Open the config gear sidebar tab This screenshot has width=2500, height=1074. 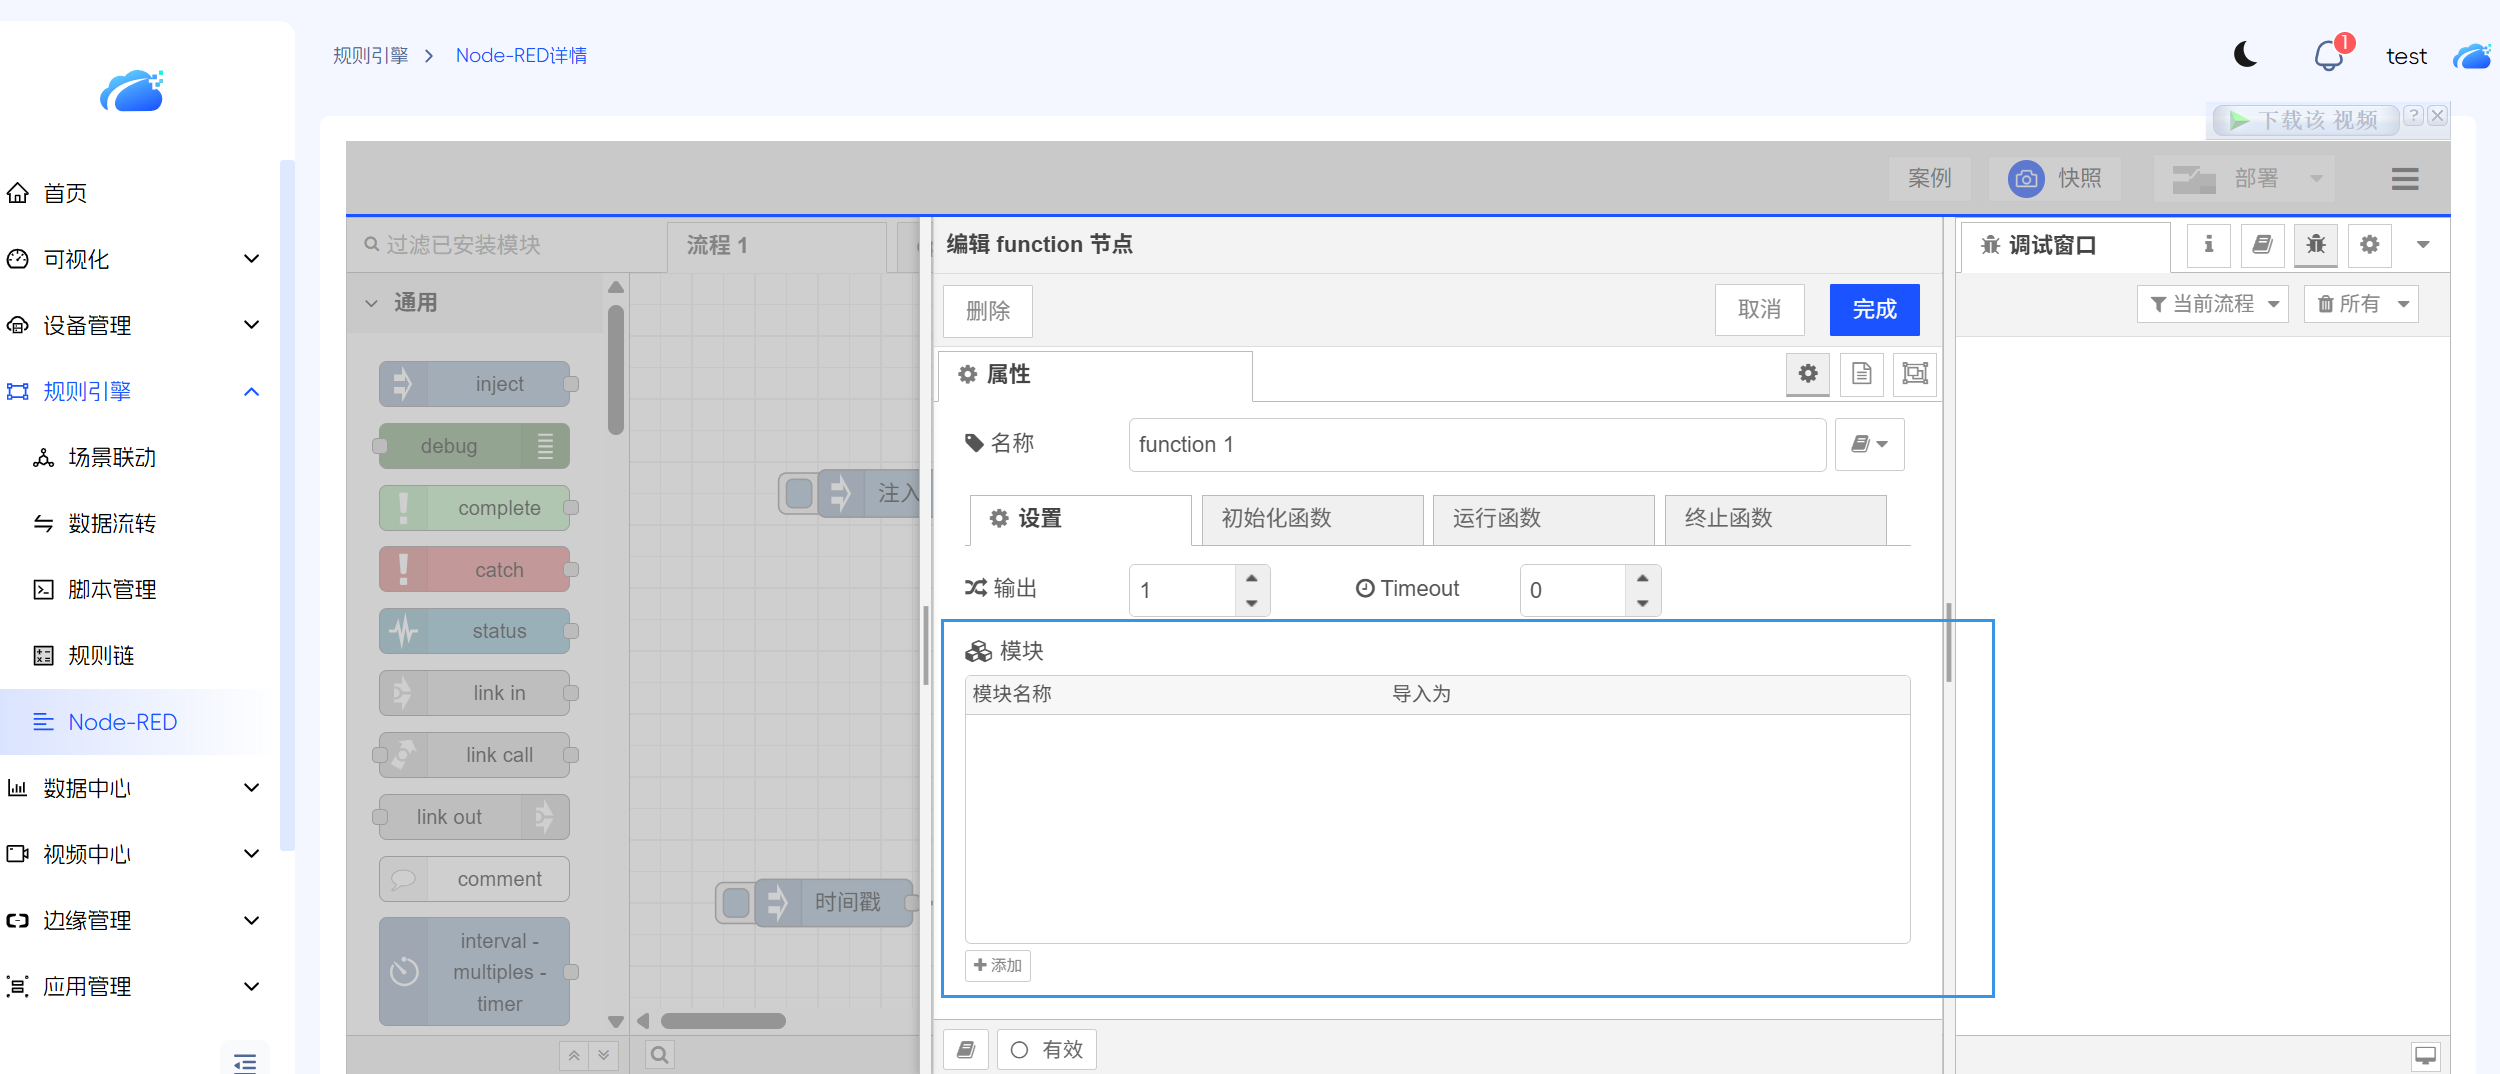pyautogui.click(x=2370, y=245)
